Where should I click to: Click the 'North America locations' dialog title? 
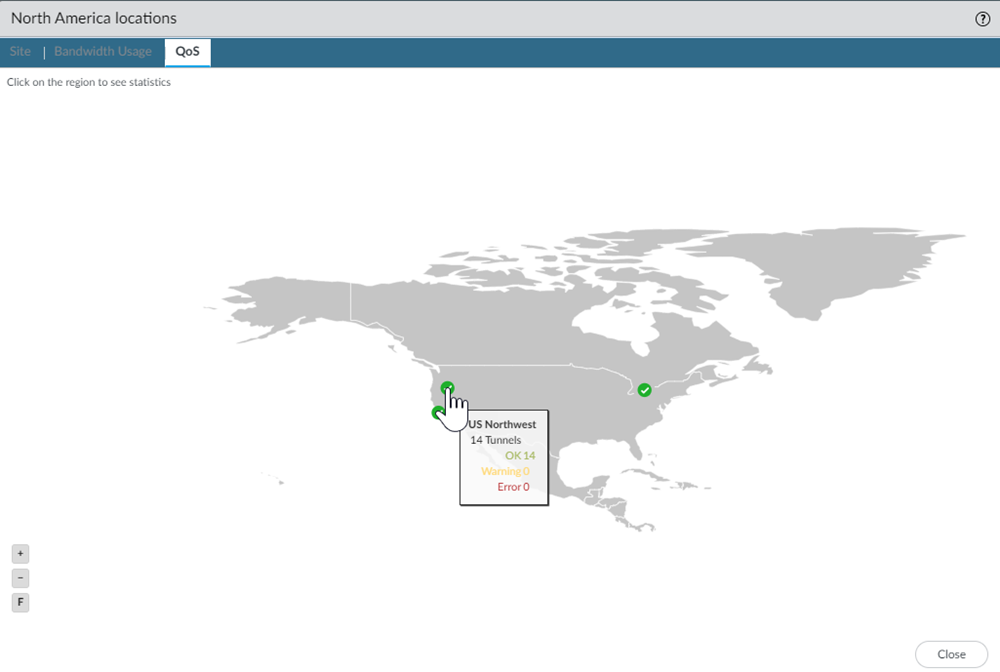click(94, 18)
